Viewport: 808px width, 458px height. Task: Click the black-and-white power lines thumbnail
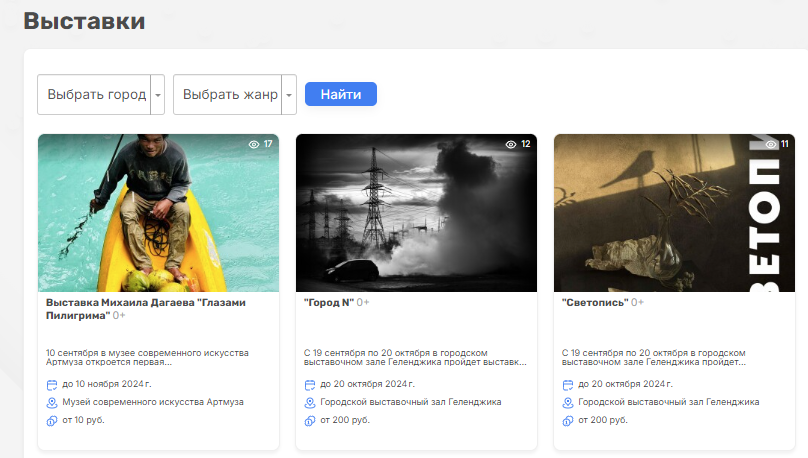pos(416,213)
